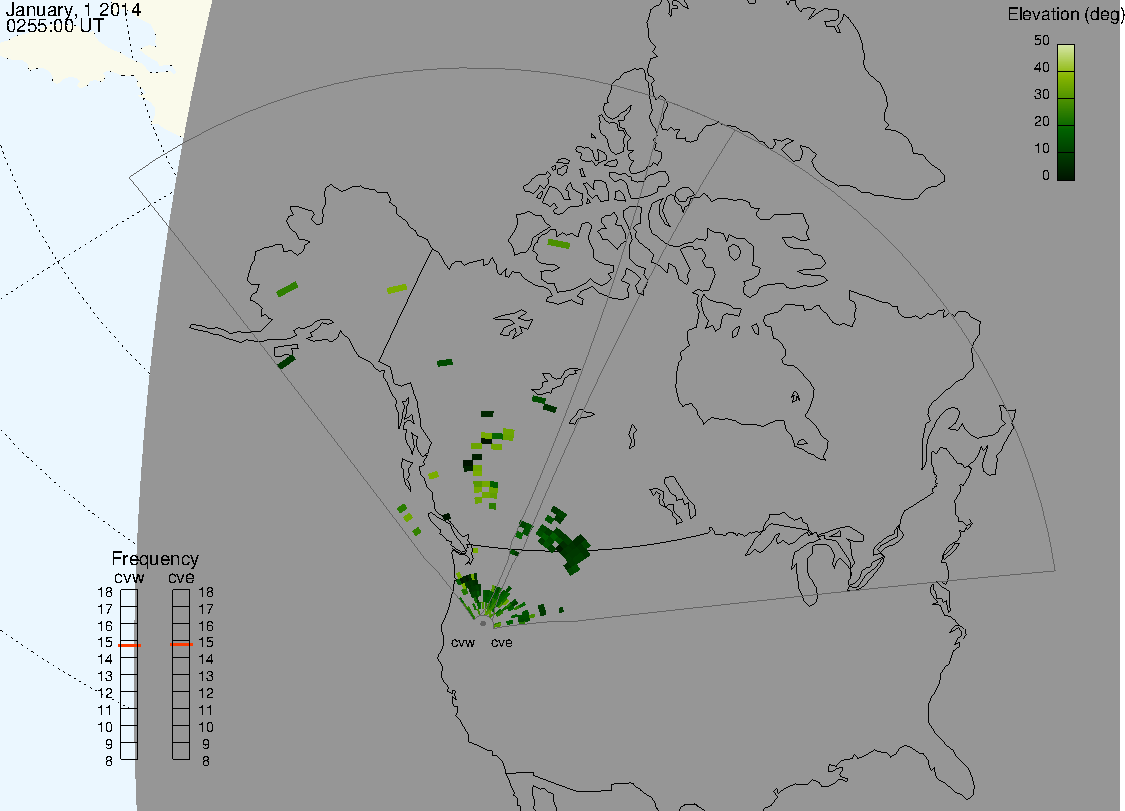Click elevation legend value 10

(1042, 149)
